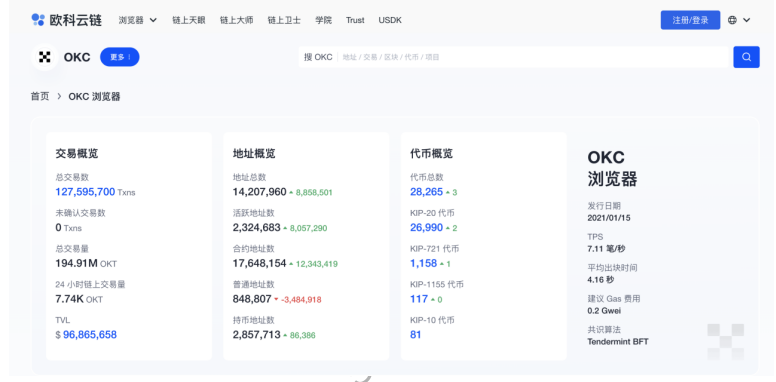Click the blue search magnifier button
The height and width of the screenshot is (382, 776).
pyautogui.click(x=746, y=57)
